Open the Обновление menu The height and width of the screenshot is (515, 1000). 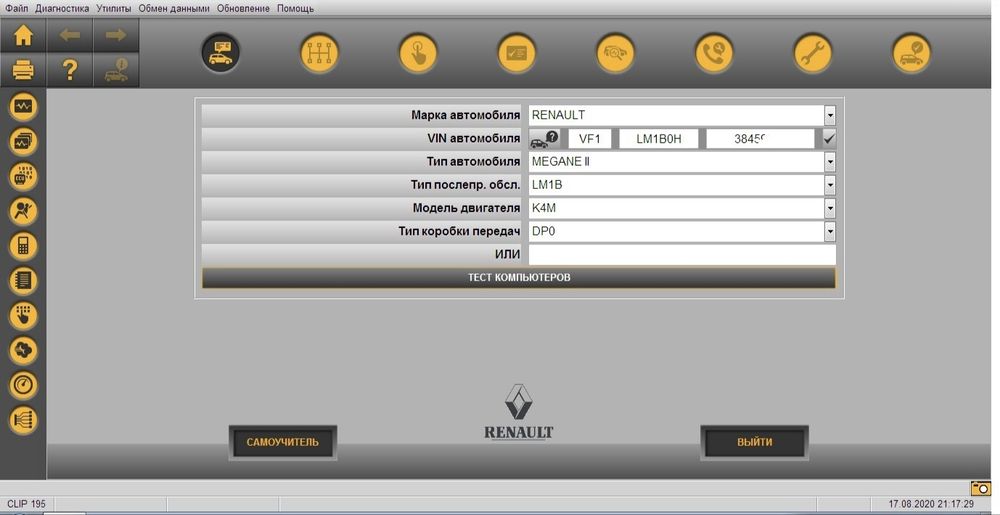click(243, 8)
